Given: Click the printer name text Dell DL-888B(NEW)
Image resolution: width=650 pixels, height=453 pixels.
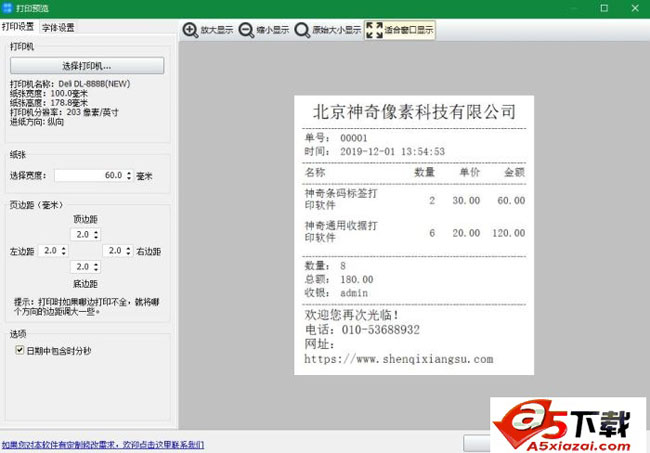Looking at the screenshot, I should 94,84.
